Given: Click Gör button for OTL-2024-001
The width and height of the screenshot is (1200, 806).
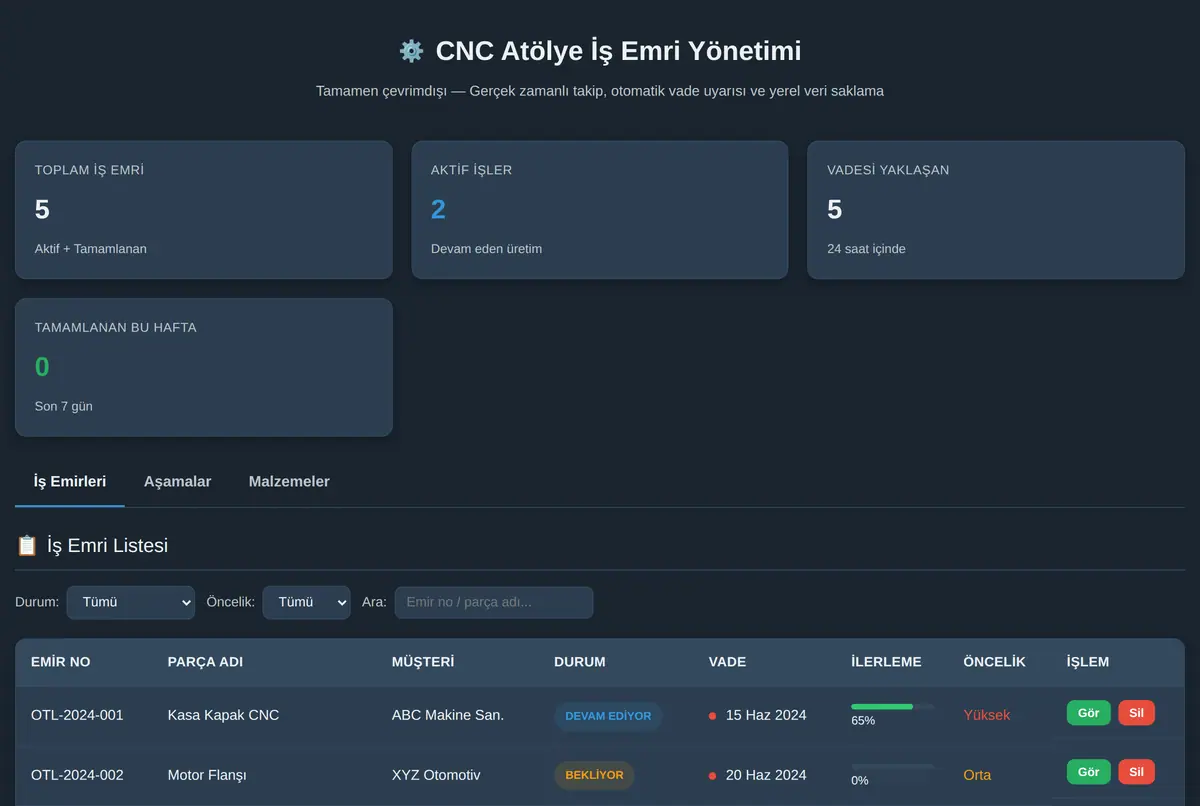Looking at the screenshot, I should (x=1088, y=713).
